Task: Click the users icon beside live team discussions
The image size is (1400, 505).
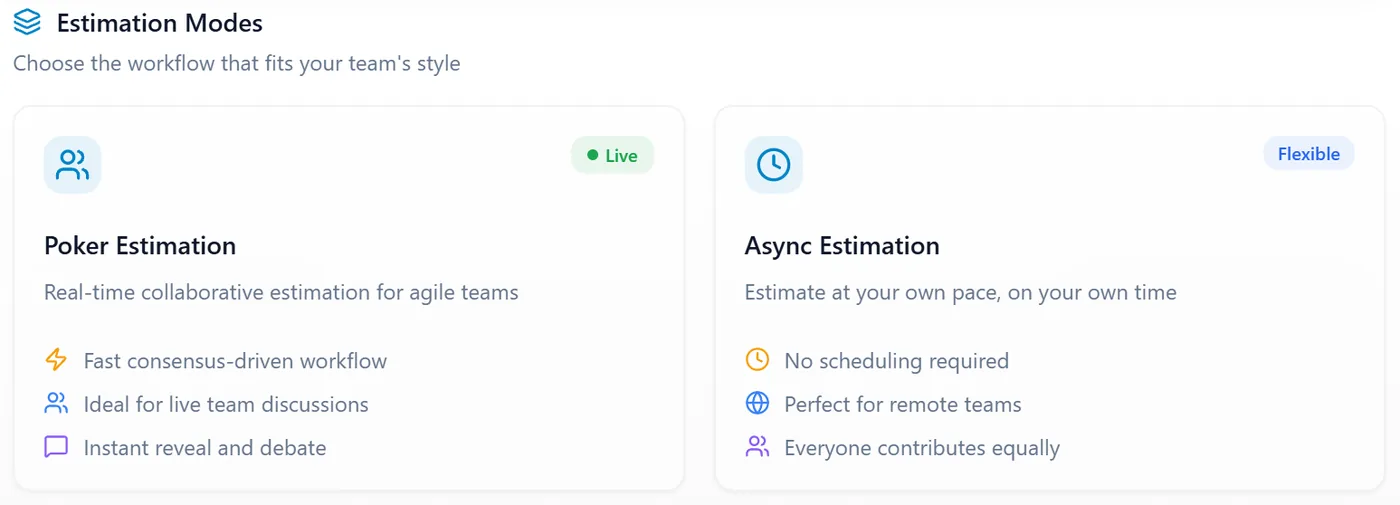Action: click(x=56, y=404)
